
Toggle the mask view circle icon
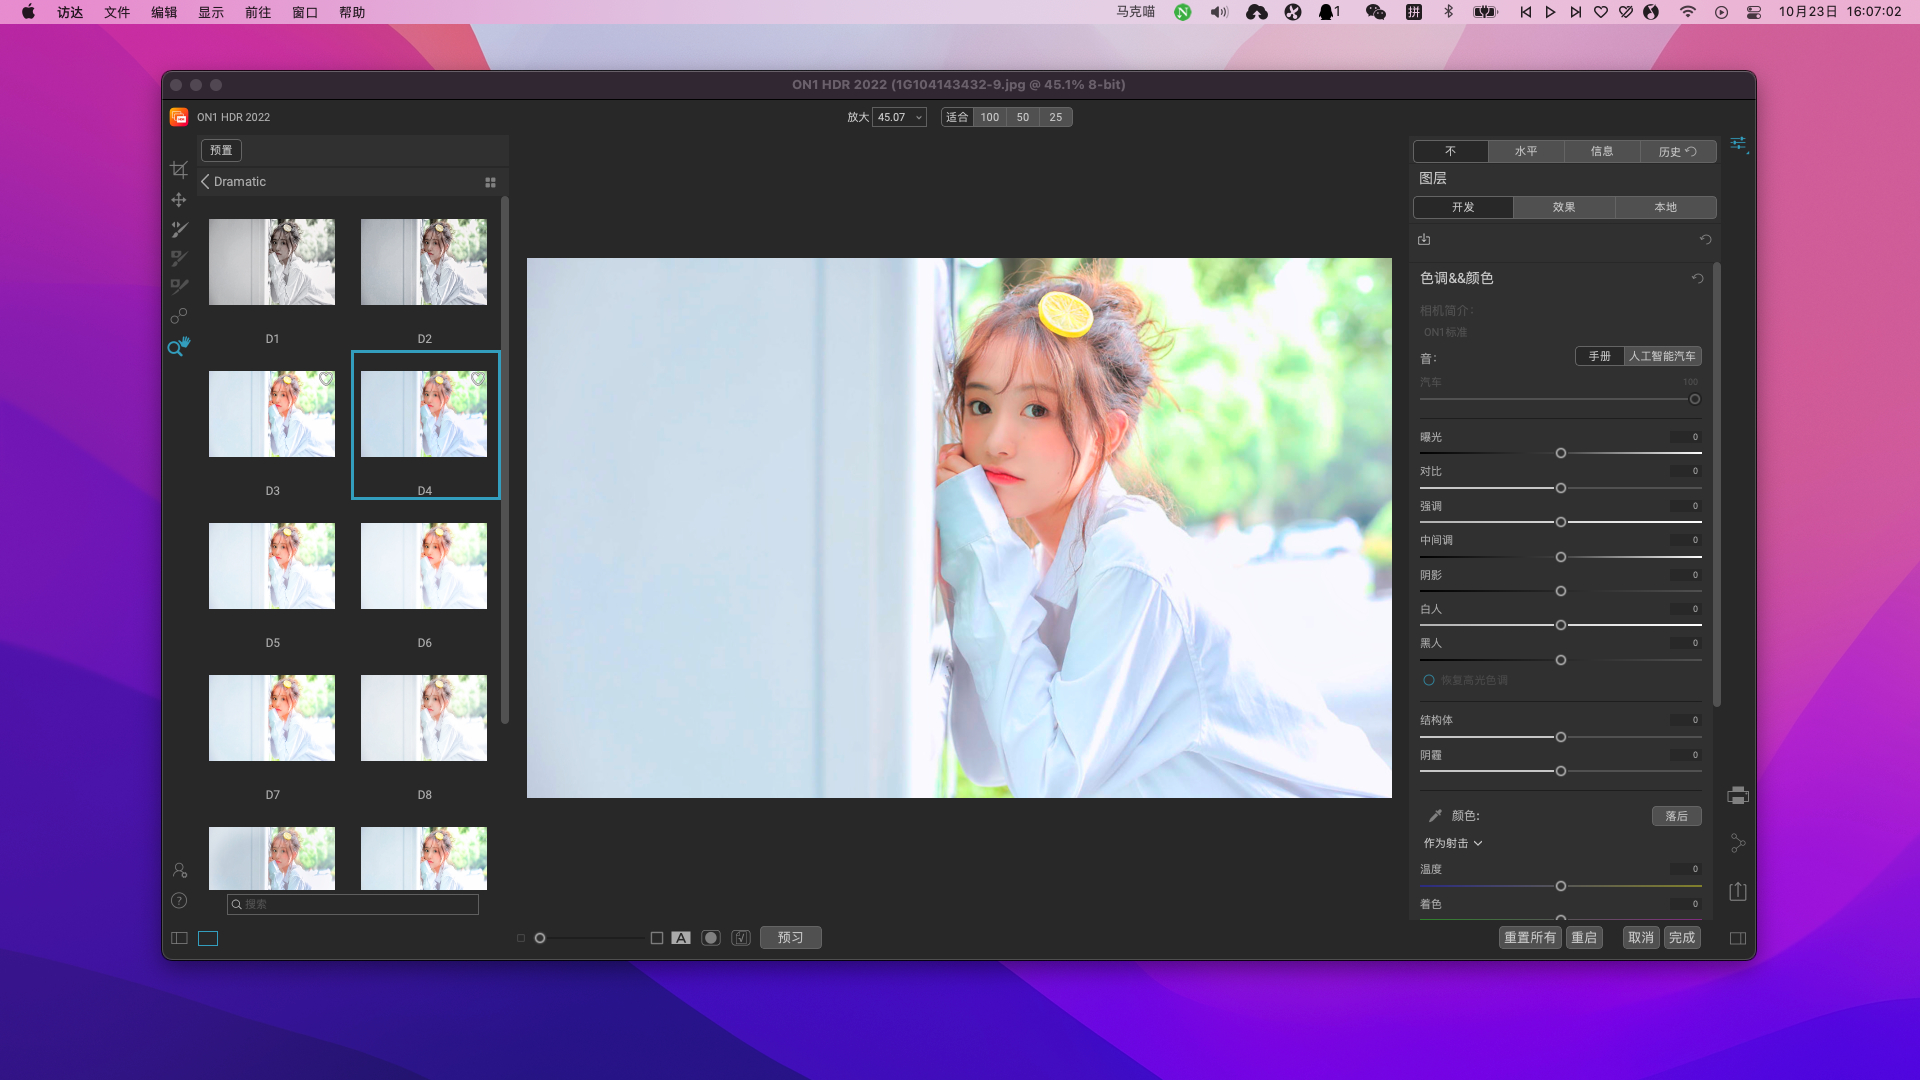(x=711, y=938)
